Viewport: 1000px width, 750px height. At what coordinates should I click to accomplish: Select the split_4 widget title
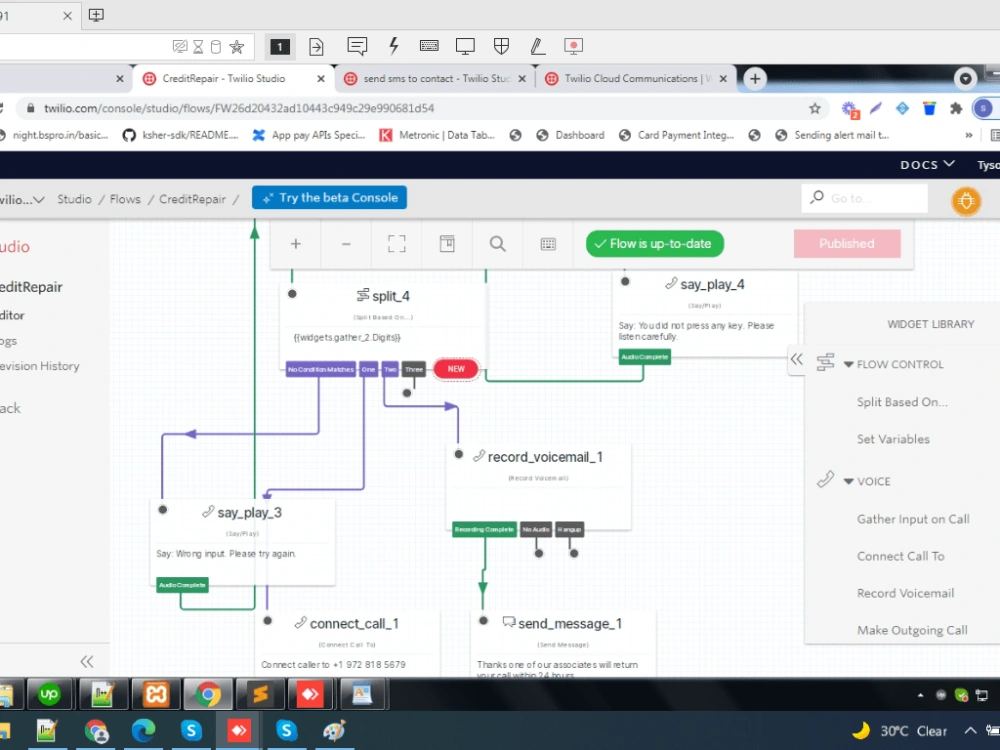pyautogui.click(x=390, y=296)
